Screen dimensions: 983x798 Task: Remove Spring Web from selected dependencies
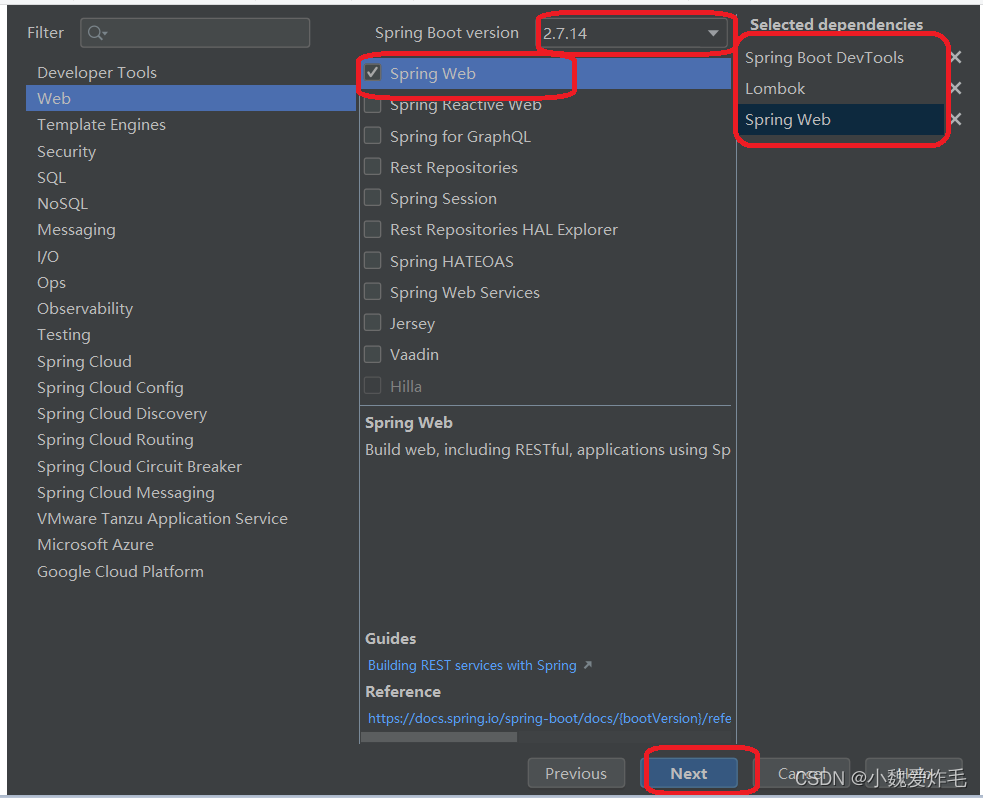(x=956, y=118)
